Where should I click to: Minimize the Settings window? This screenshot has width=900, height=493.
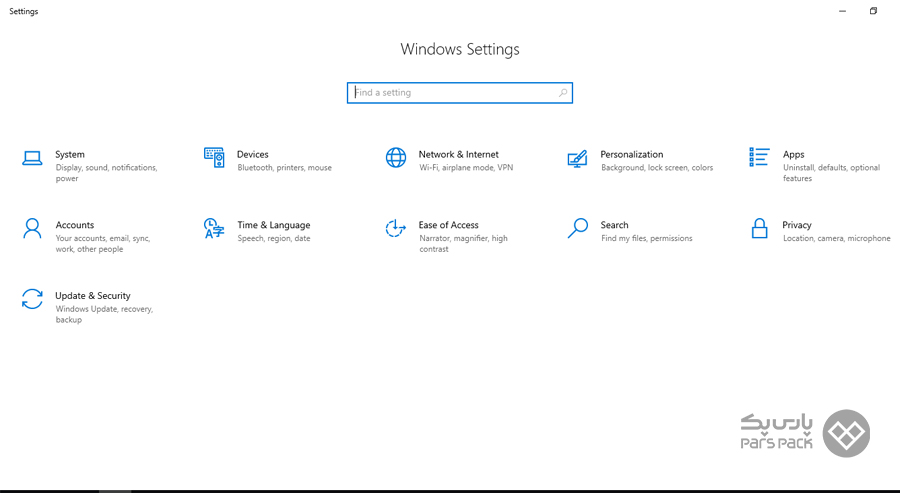843,11
